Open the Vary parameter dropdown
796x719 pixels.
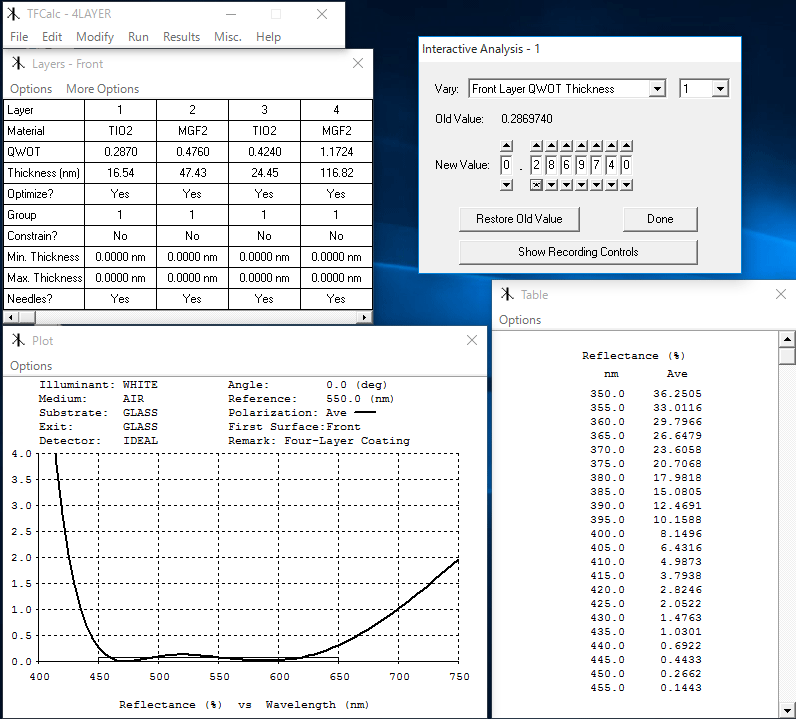(x=657, y=89)
